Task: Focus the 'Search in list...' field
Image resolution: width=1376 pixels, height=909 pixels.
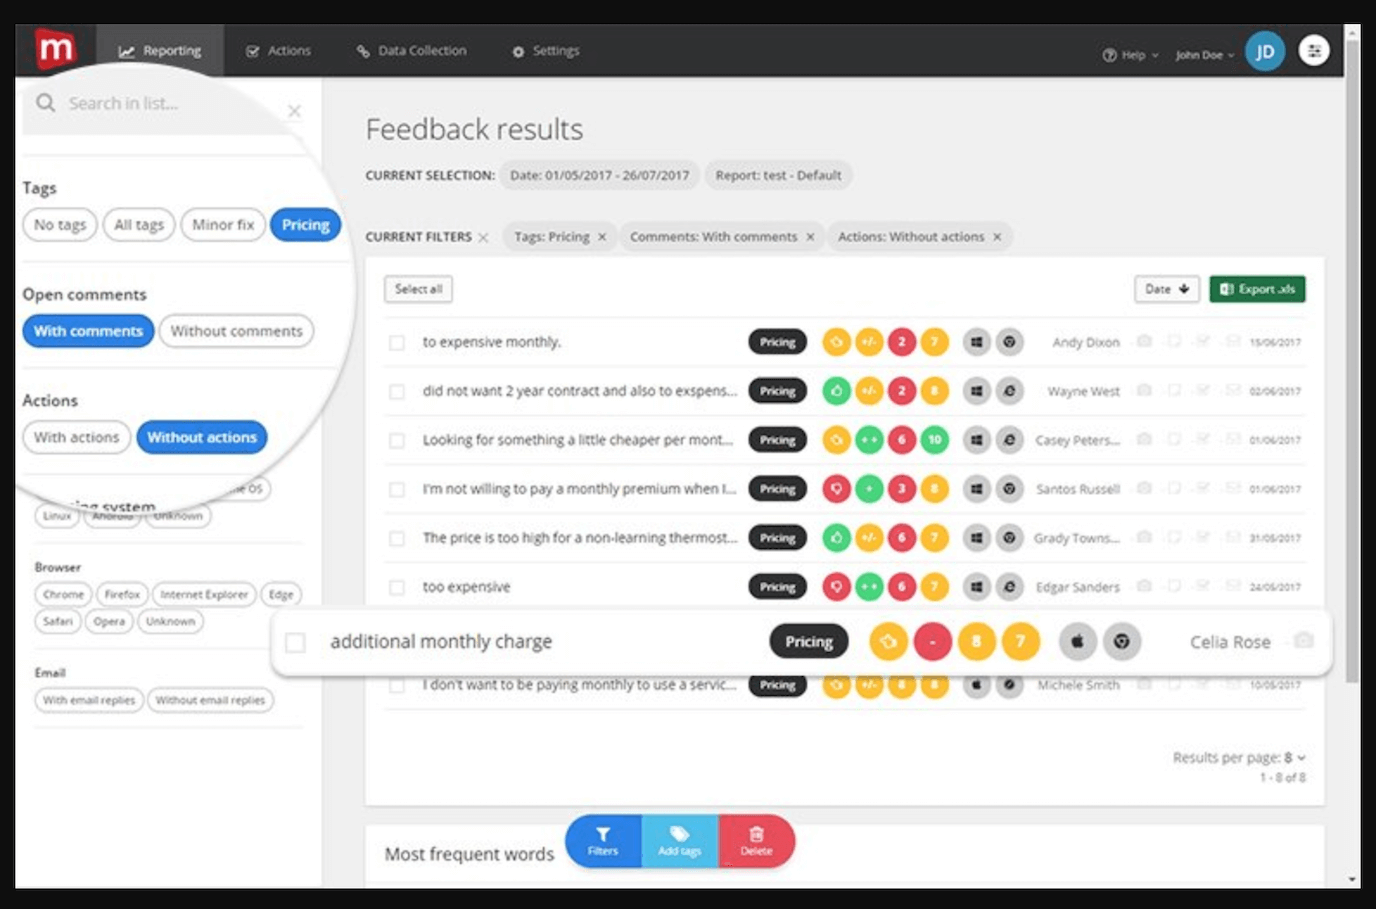Action: [x=161, y=104]
